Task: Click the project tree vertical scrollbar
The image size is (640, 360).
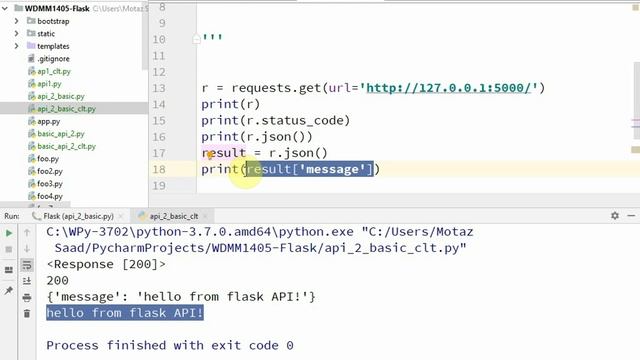Action: [145, 37]
